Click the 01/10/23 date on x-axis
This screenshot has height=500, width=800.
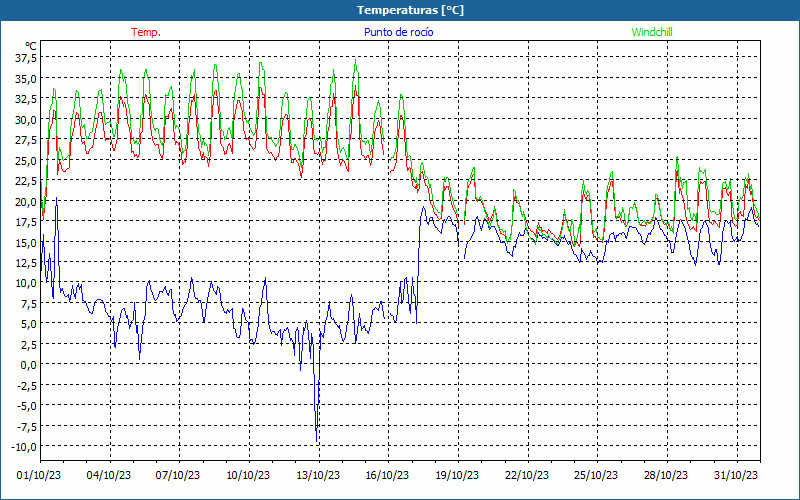click(40, 475)
